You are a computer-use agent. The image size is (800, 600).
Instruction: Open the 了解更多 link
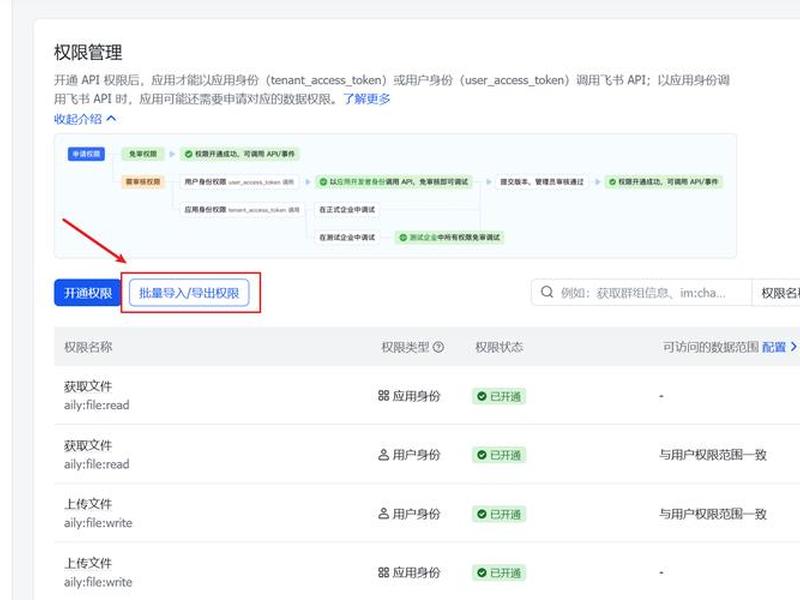click(x=367, y=98)
